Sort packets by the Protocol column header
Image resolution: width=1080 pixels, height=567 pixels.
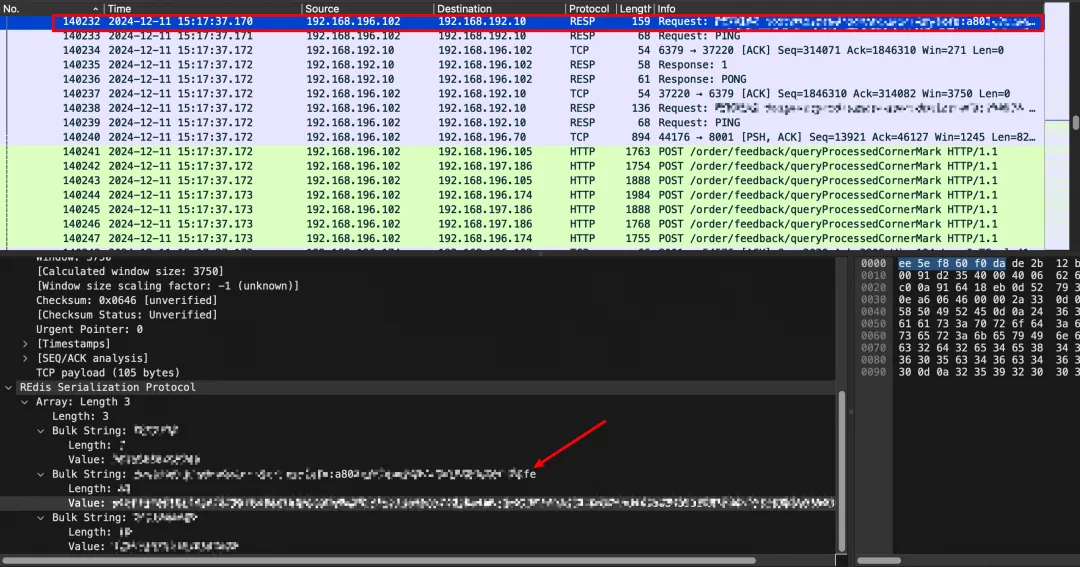tap(589, 8)
